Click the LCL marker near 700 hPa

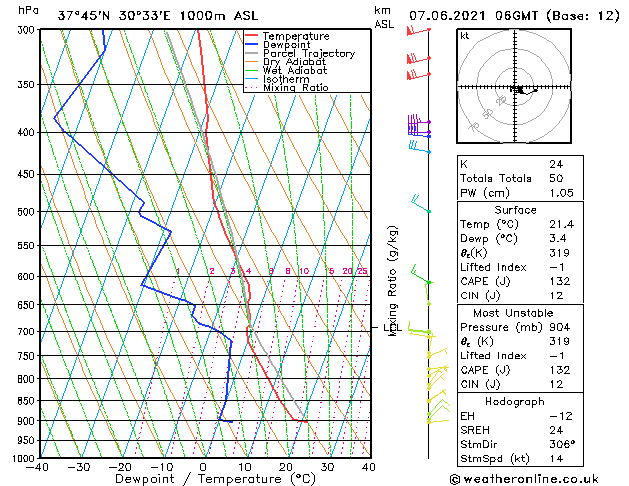(393, 328)
